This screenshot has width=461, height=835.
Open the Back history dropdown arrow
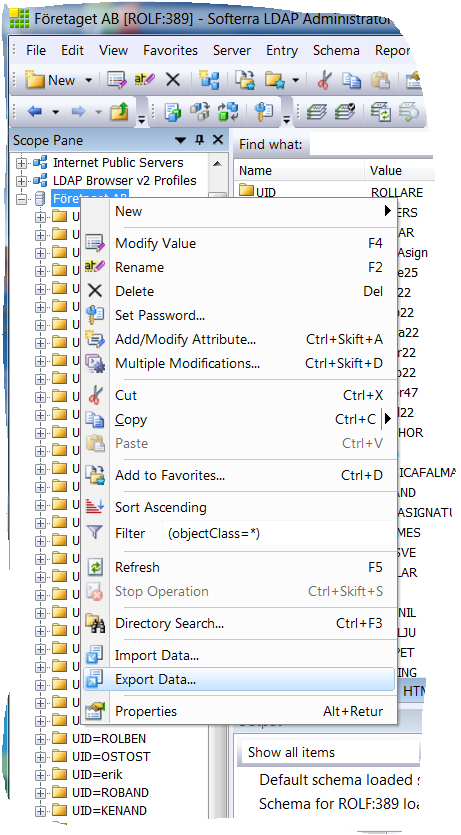click(x=55, y=112)
